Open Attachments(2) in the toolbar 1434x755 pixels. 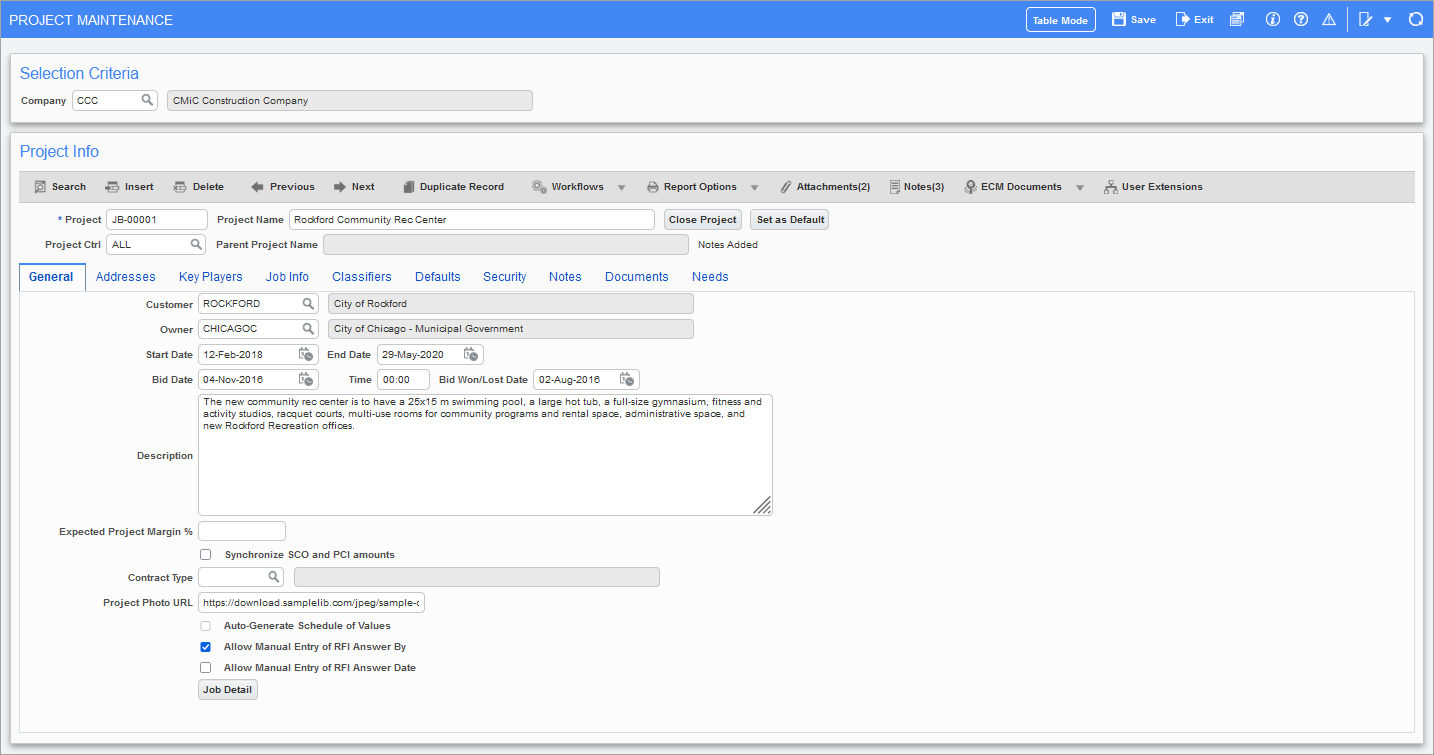pyautogui.click(x=825, y=187)
